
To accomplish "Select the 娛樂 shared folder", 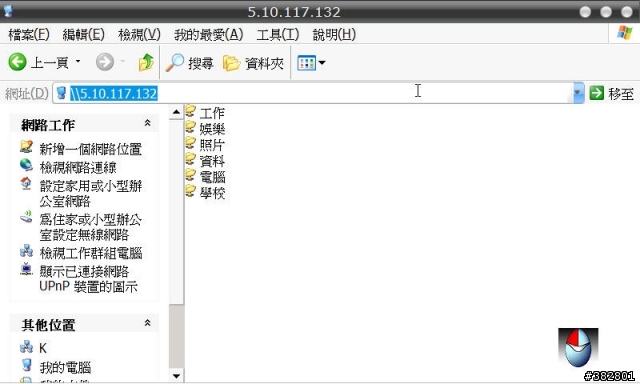I will coord(205,129).
